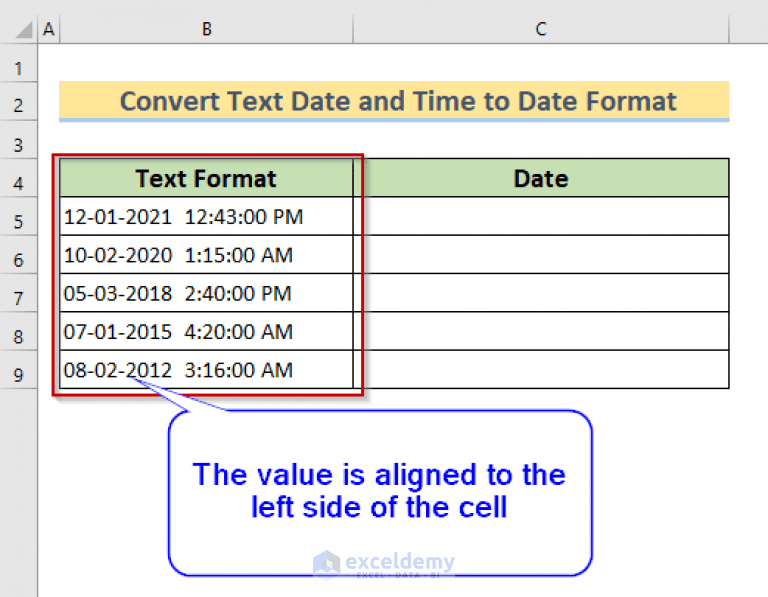Image resolution: width=768 pixels, height=597 pixels.
Task: Click the 'Date' header cell
Action: (541, 178)
